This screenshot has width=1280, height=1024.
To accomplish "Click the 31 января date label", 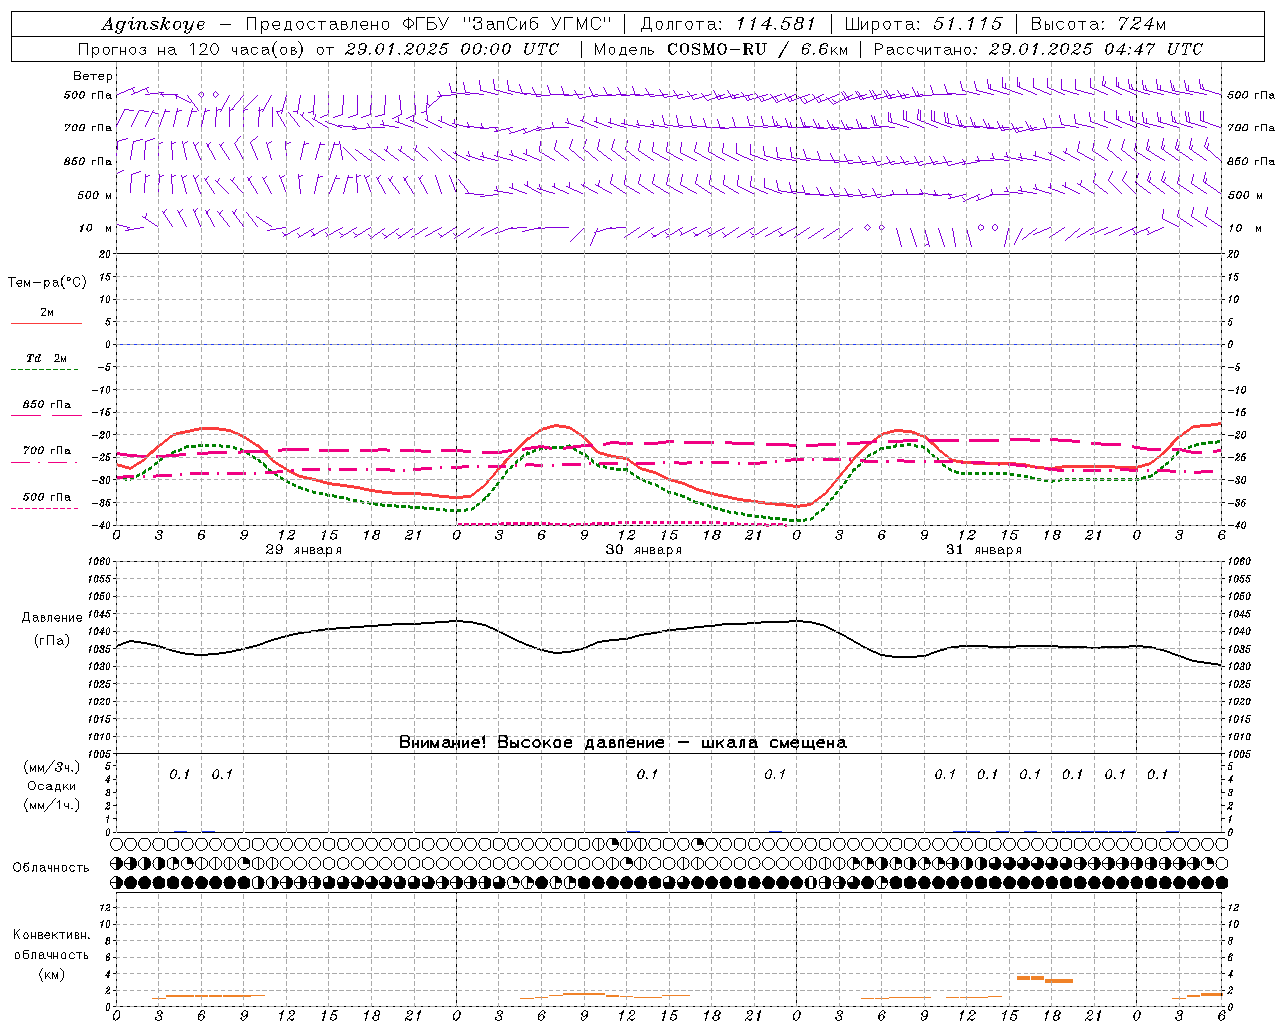I will click(984, 550).
